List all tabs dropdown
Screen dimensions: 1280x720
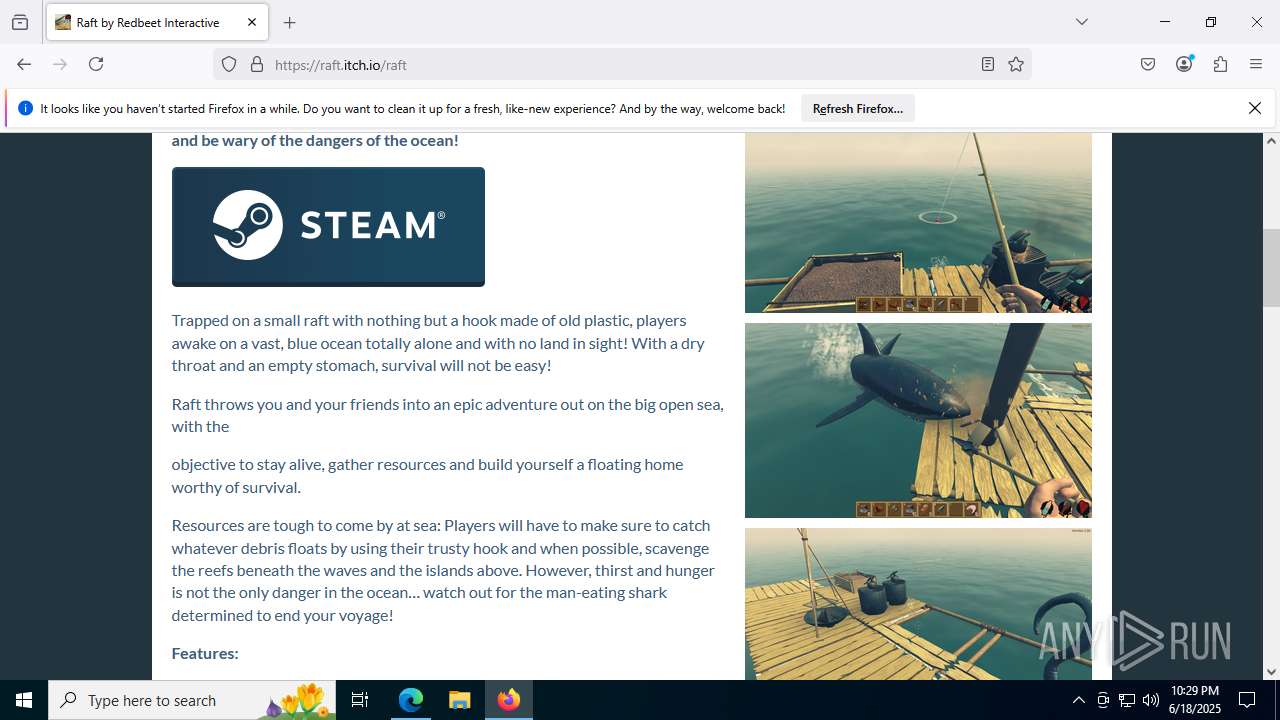click(1082, 22)
